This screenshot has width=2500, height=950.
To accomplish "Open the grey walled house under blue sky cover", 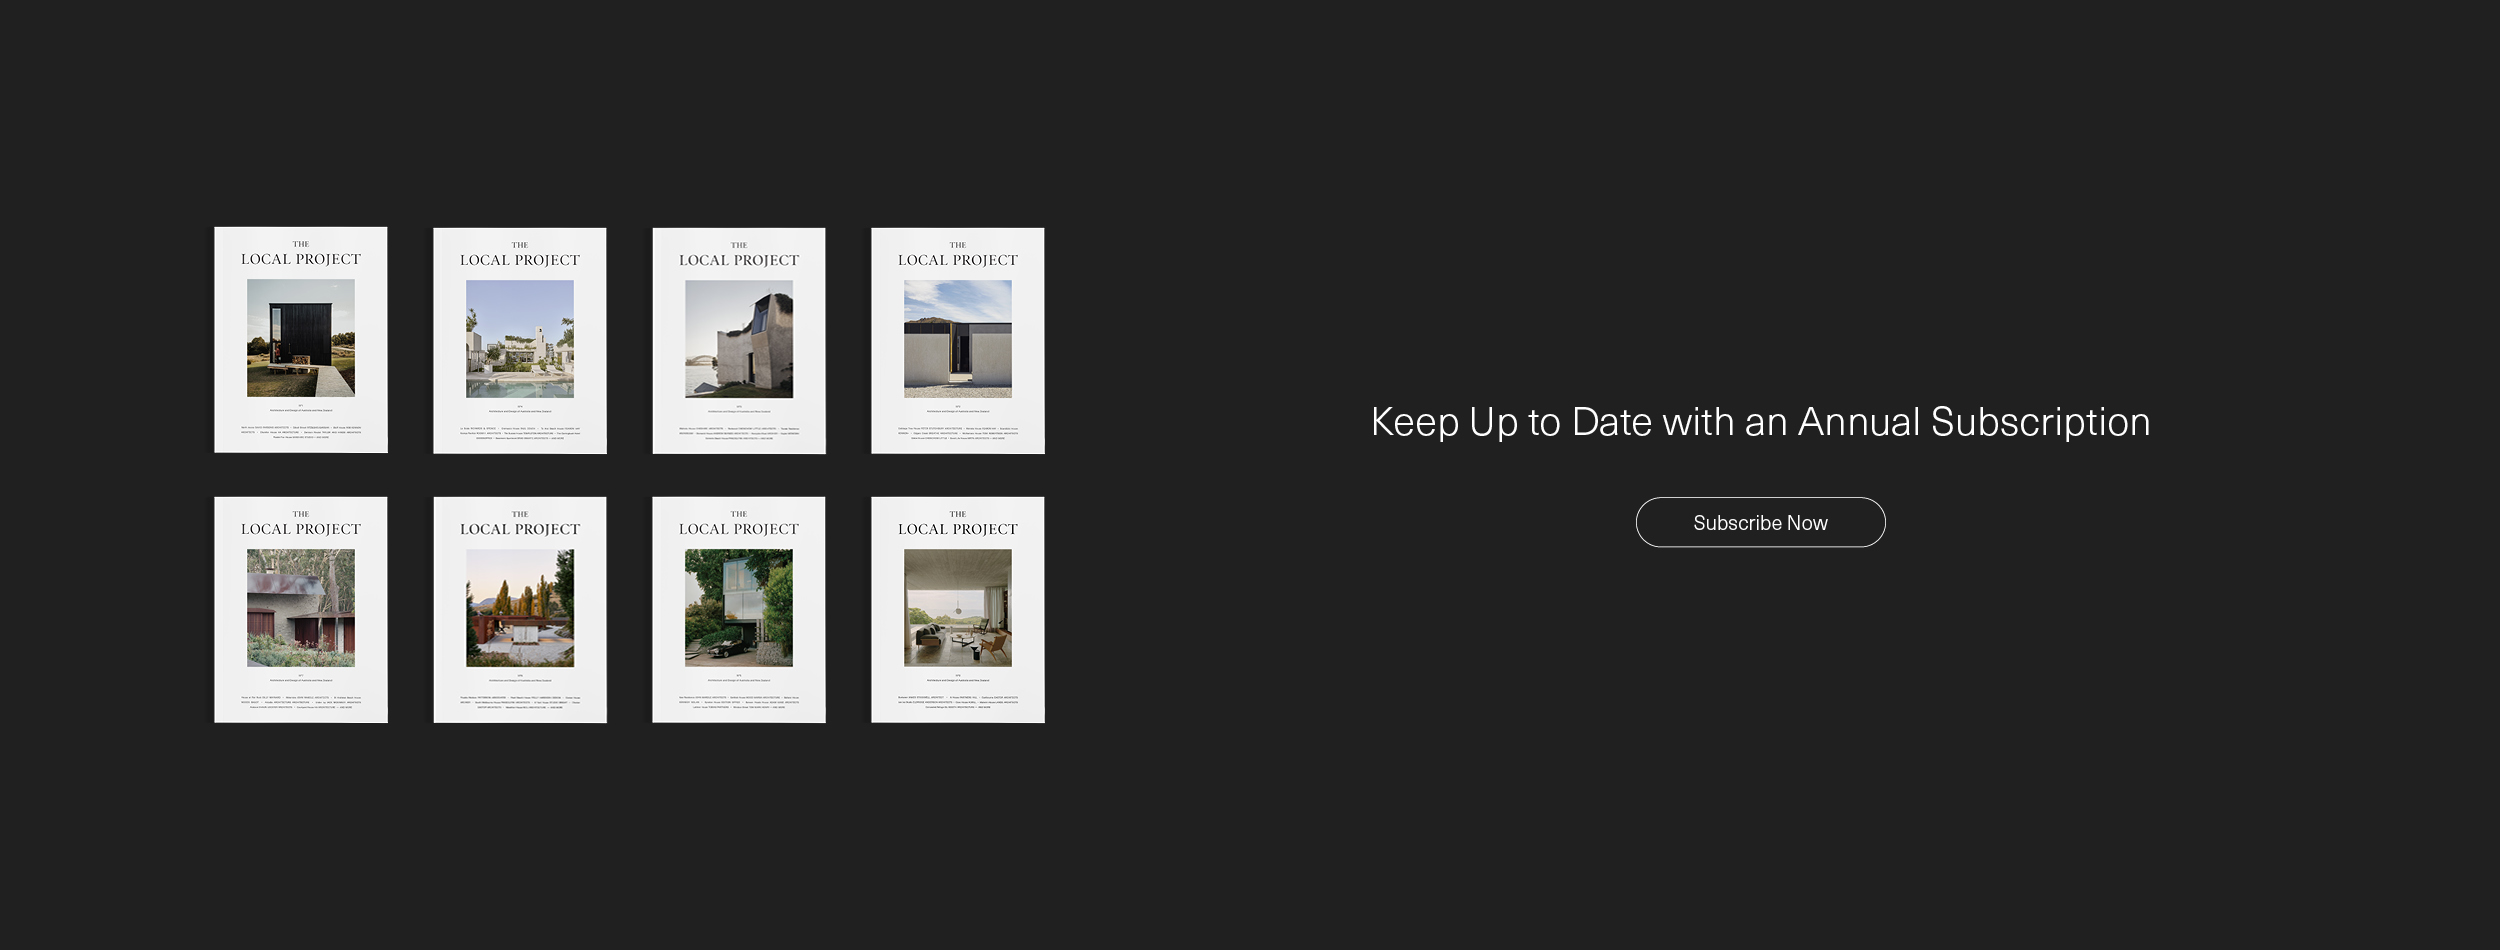I will (958, 341).
